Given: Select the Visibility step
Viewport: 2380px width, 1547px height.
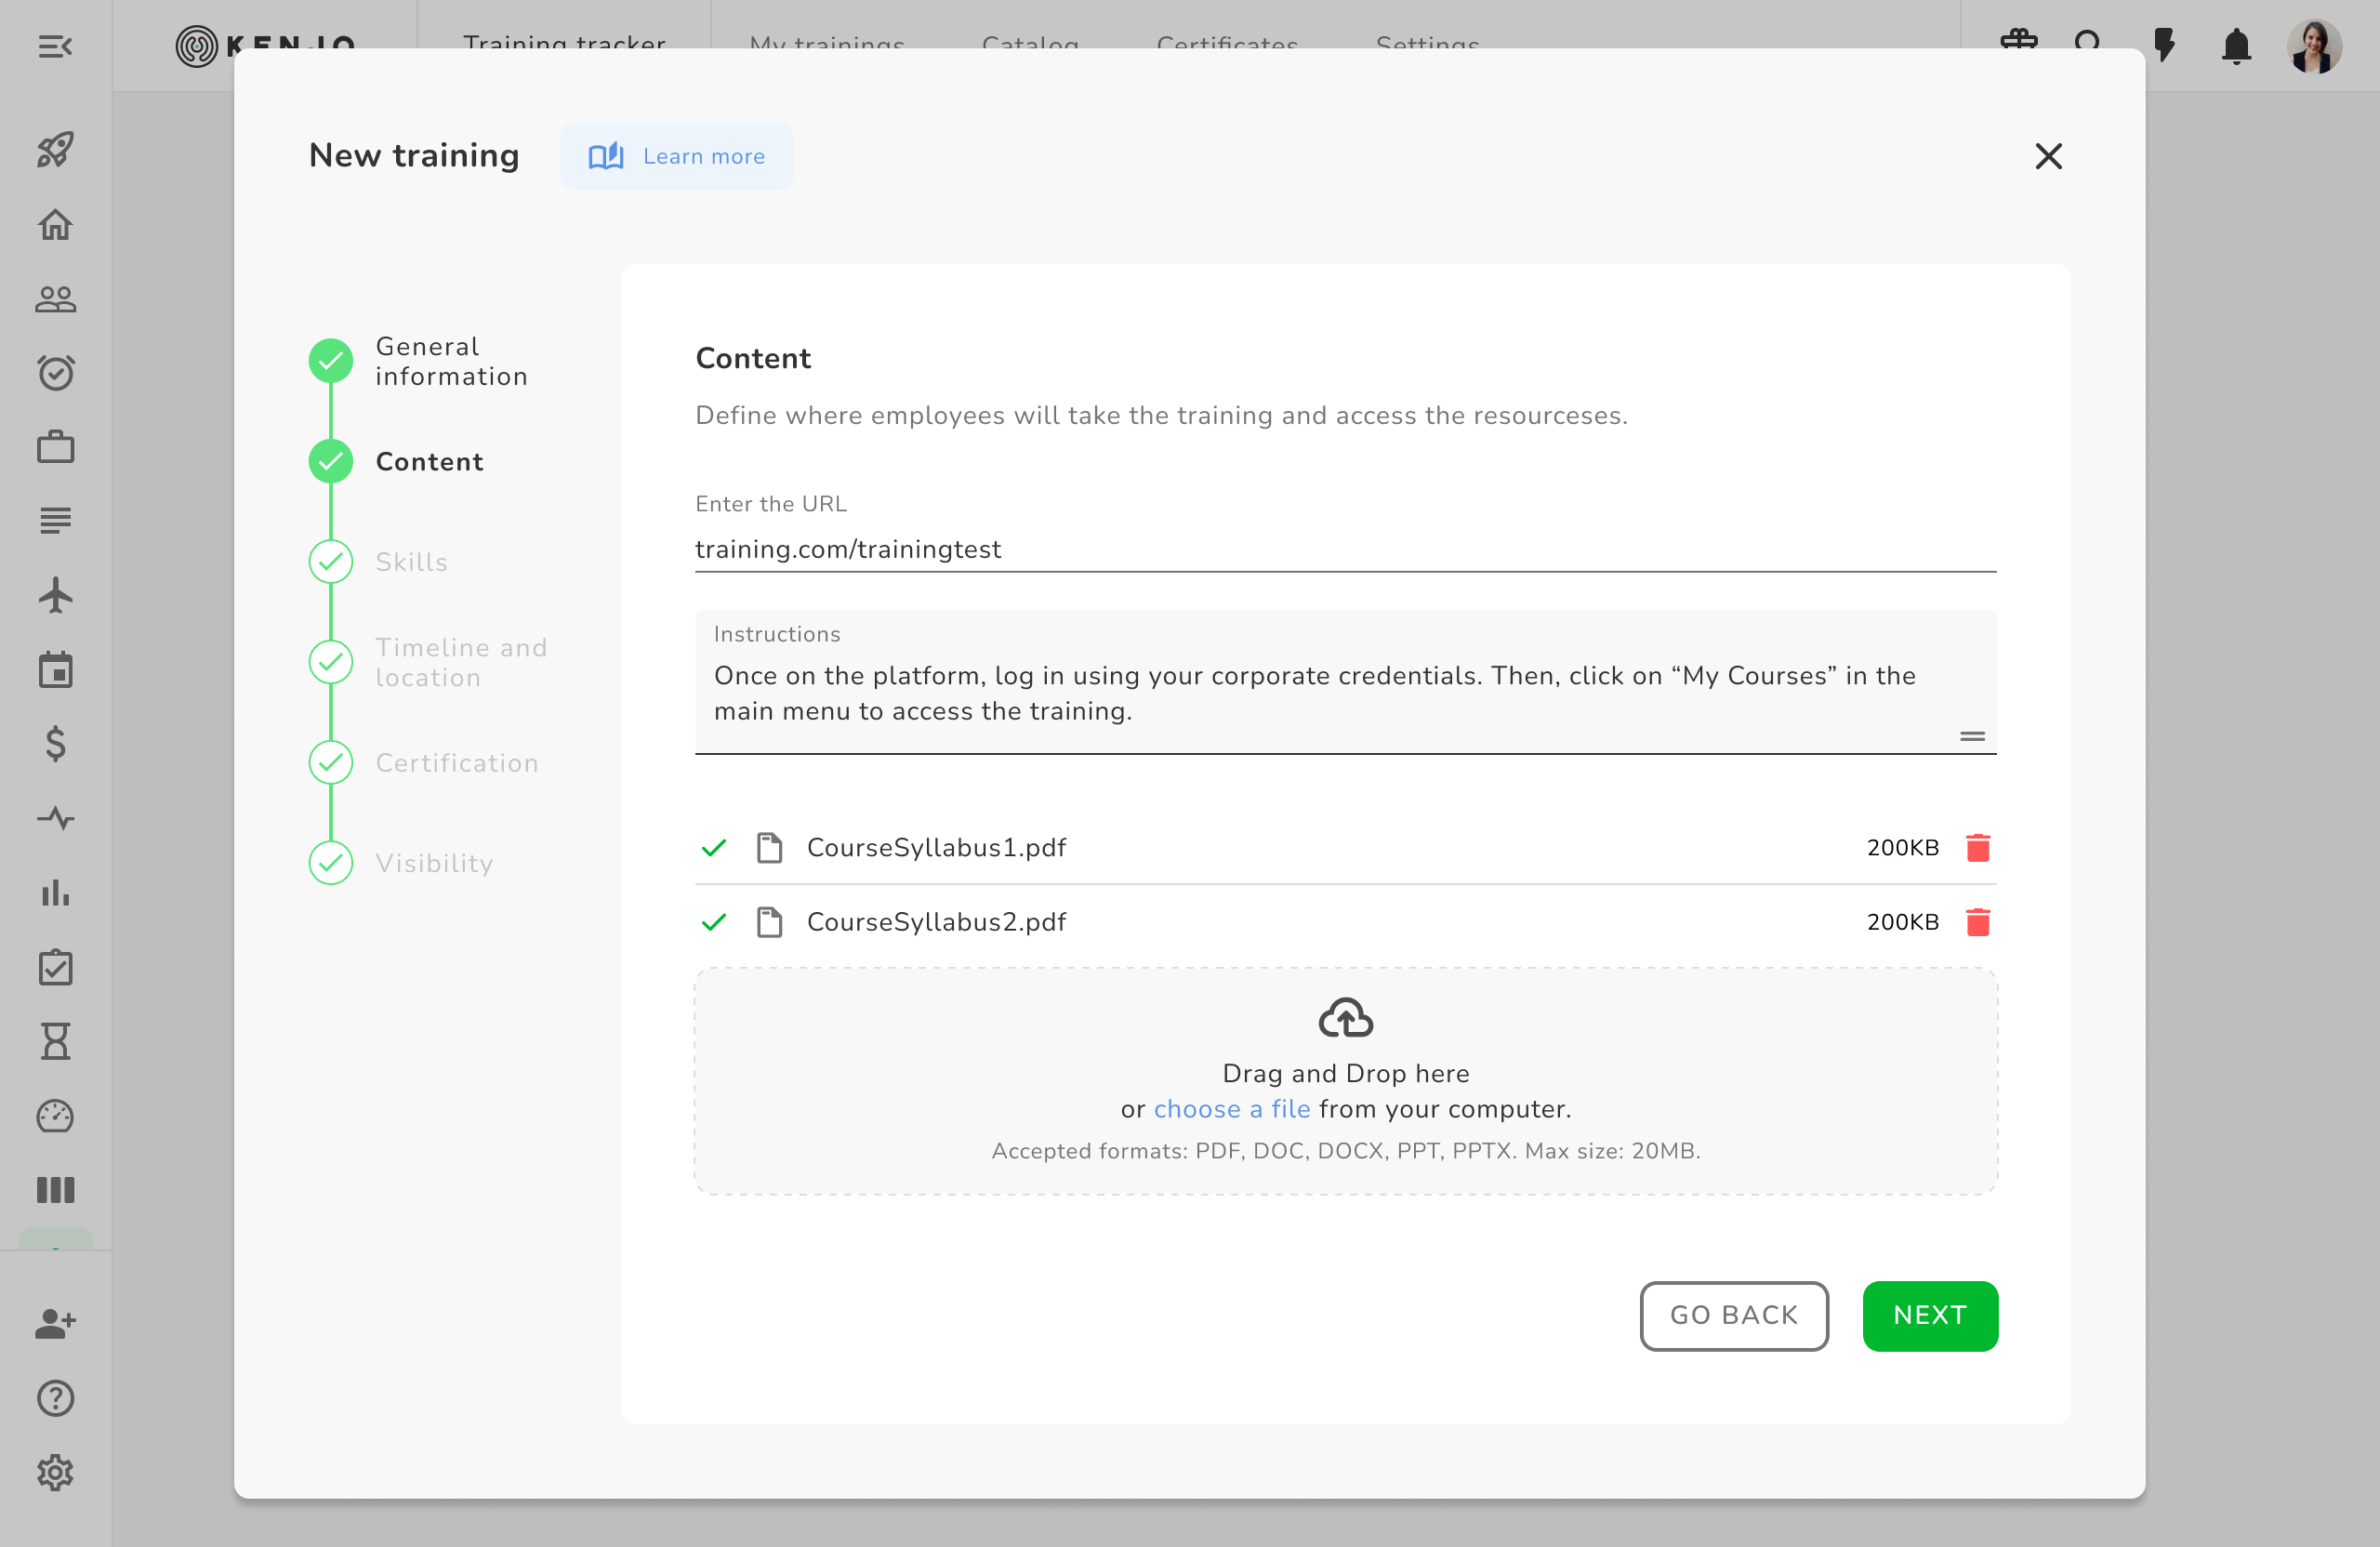Looking at the screenshot, I should coord(434,863).
